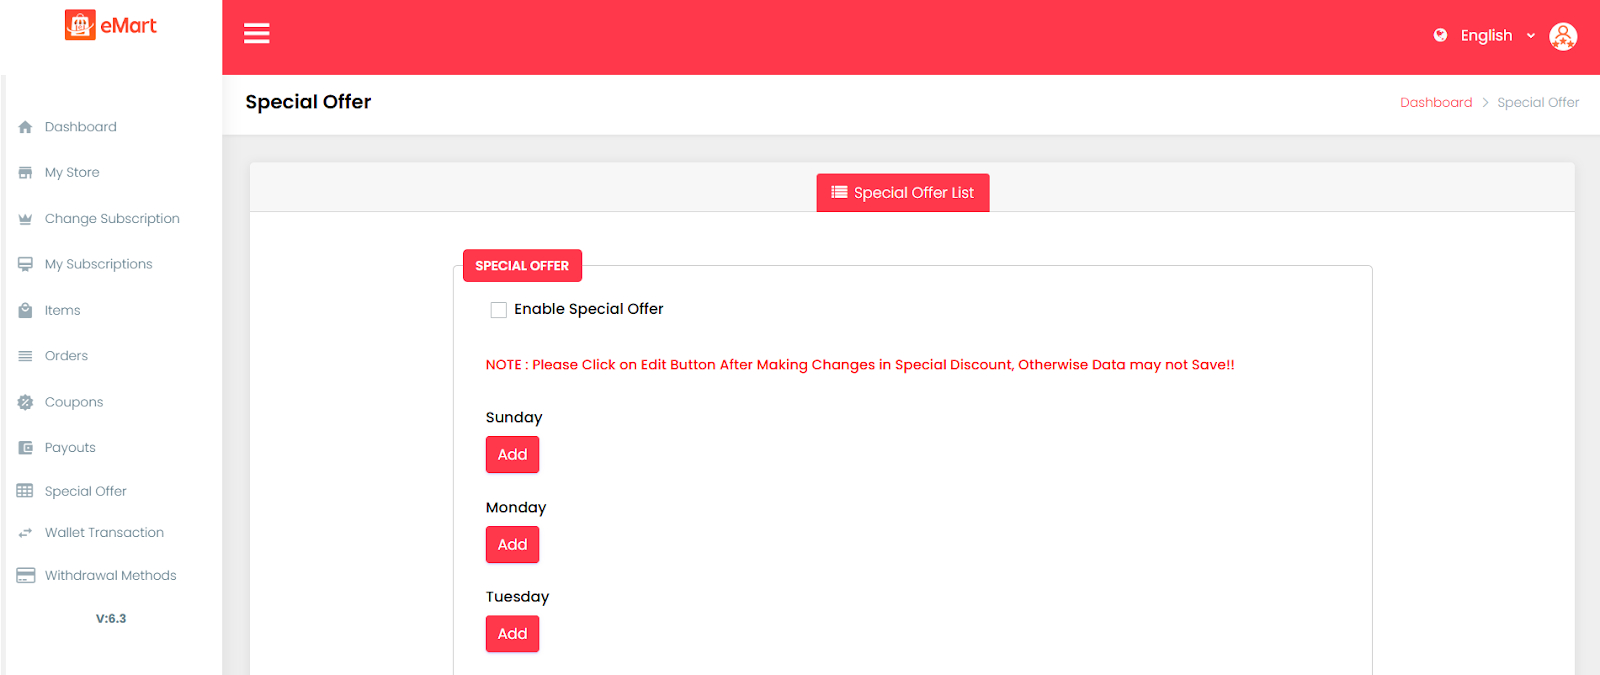
Task: Click the eMart logo
Action: coord(111,25)
